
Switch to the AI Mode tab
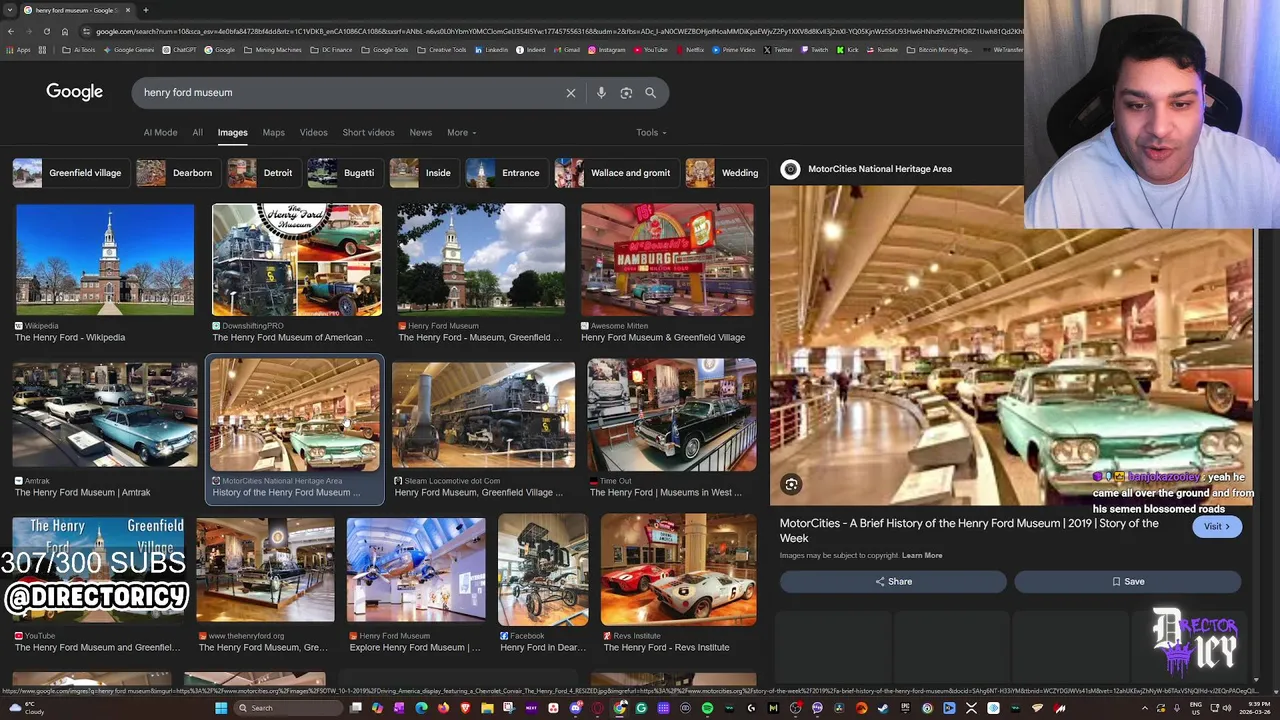coord(160,132)
